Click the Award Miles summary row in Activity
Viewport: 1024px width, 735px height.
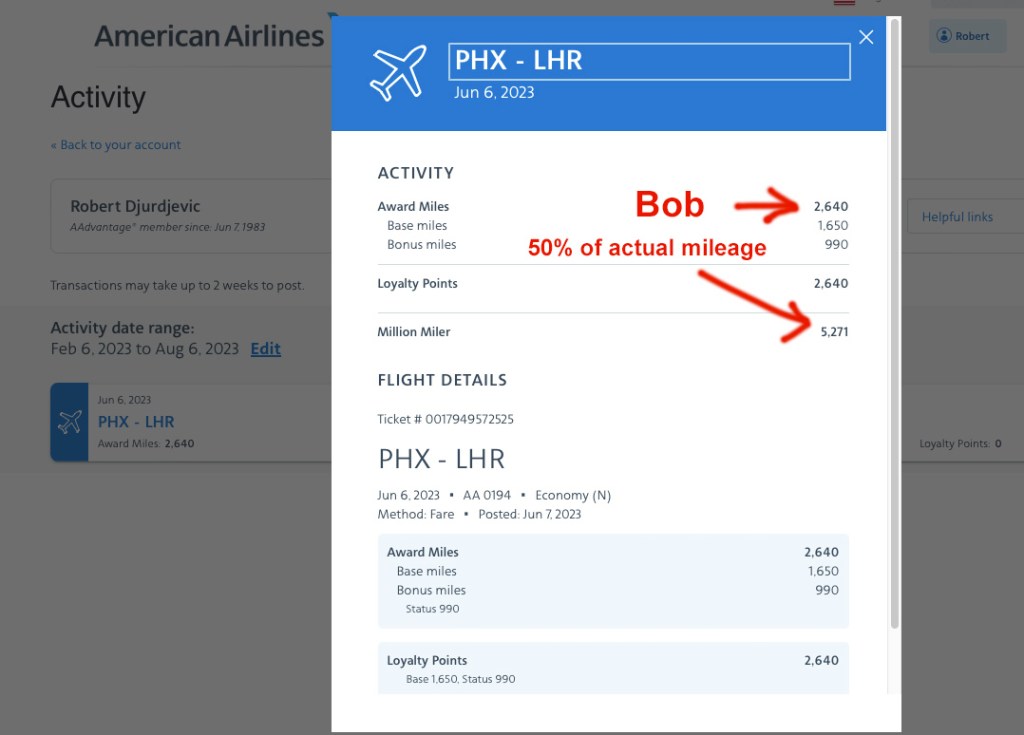tap(612, 207)
